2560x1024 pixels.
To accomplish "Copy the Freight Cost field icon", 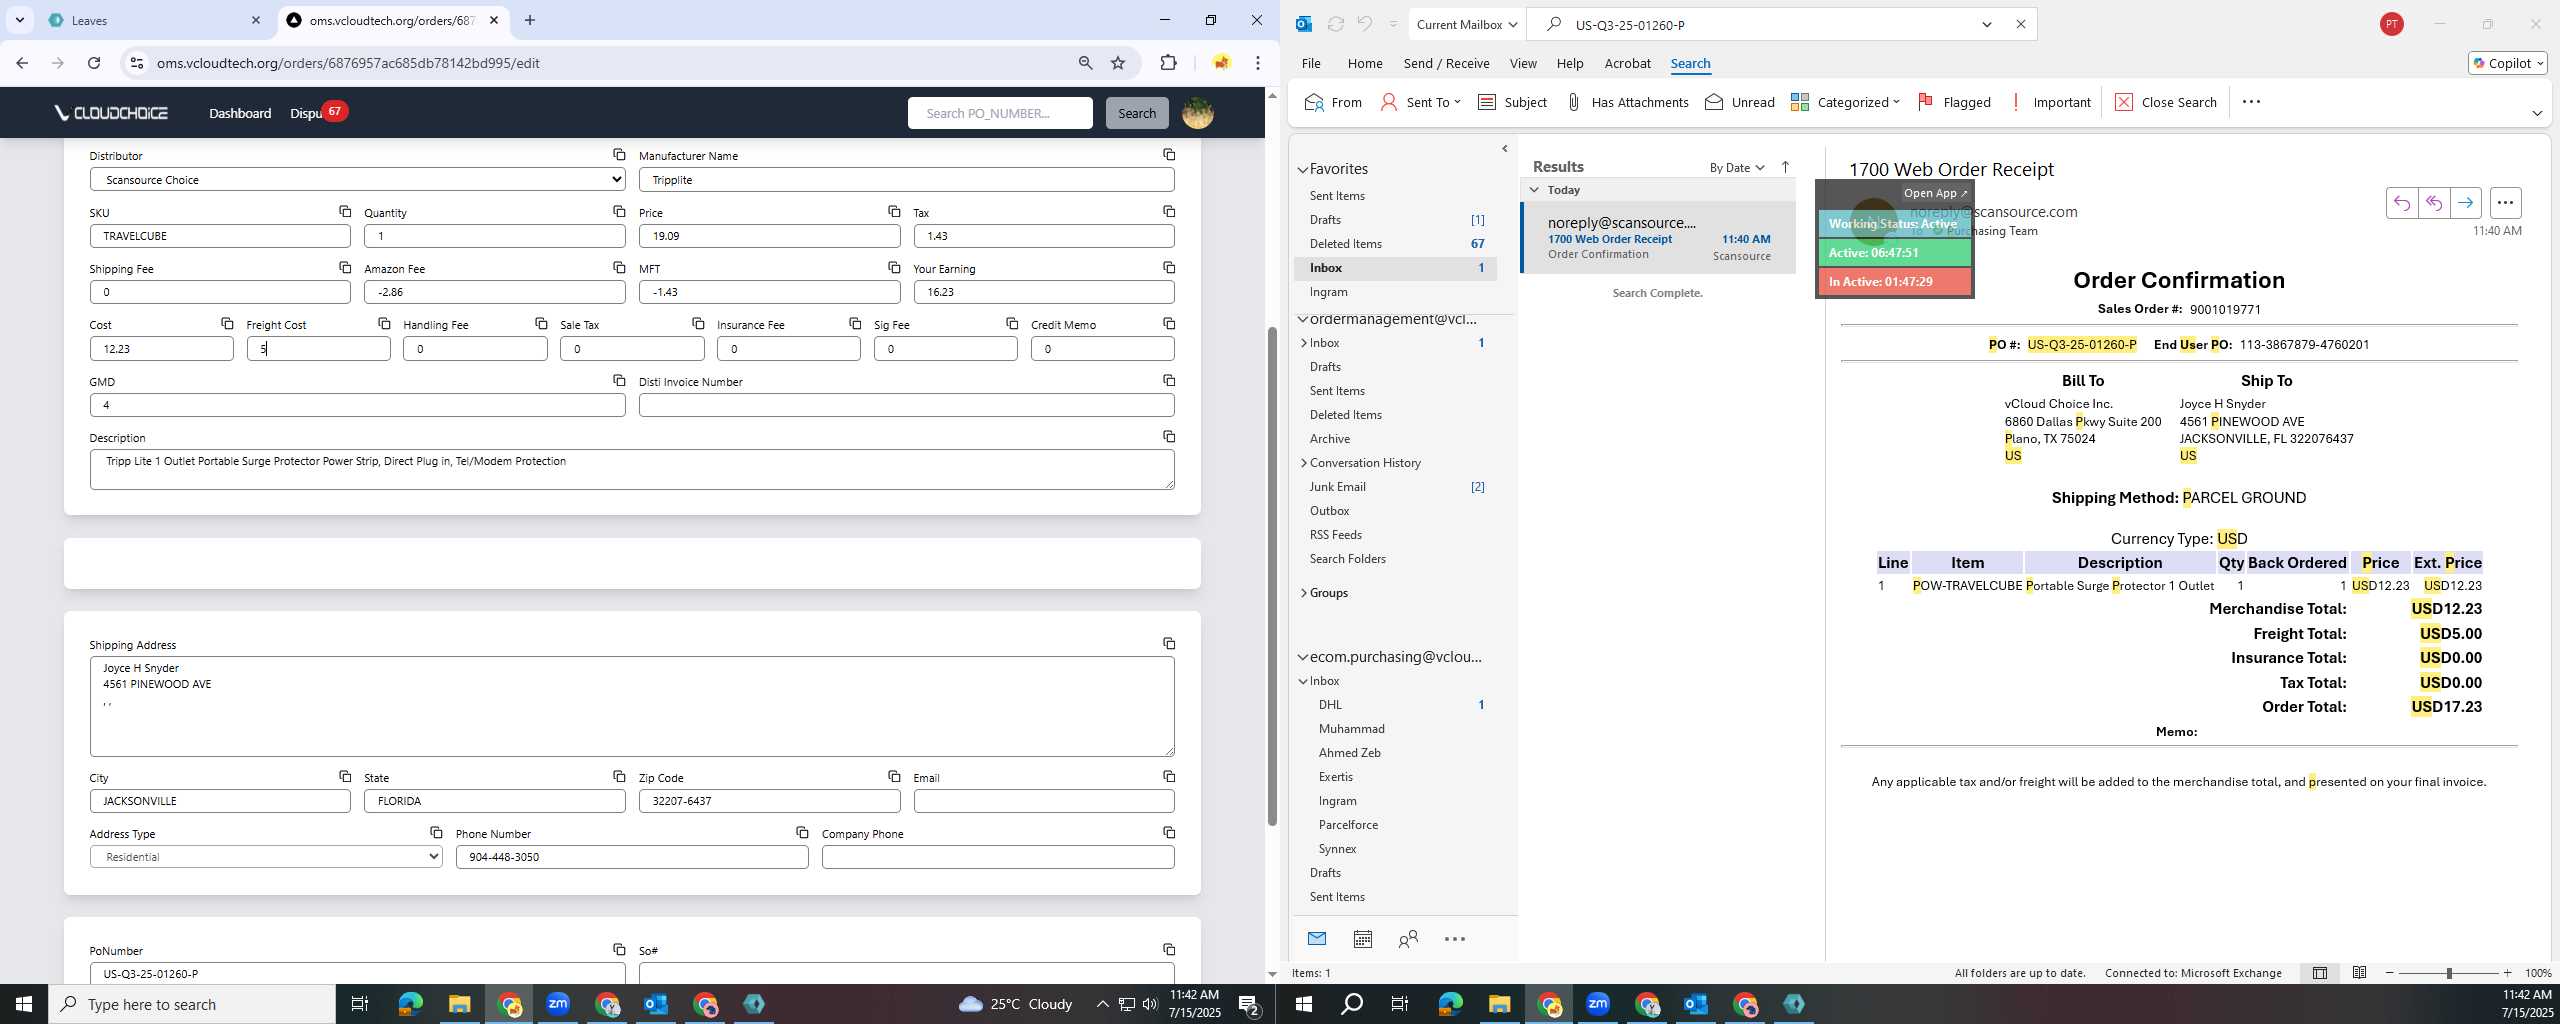I will point(384,323).
